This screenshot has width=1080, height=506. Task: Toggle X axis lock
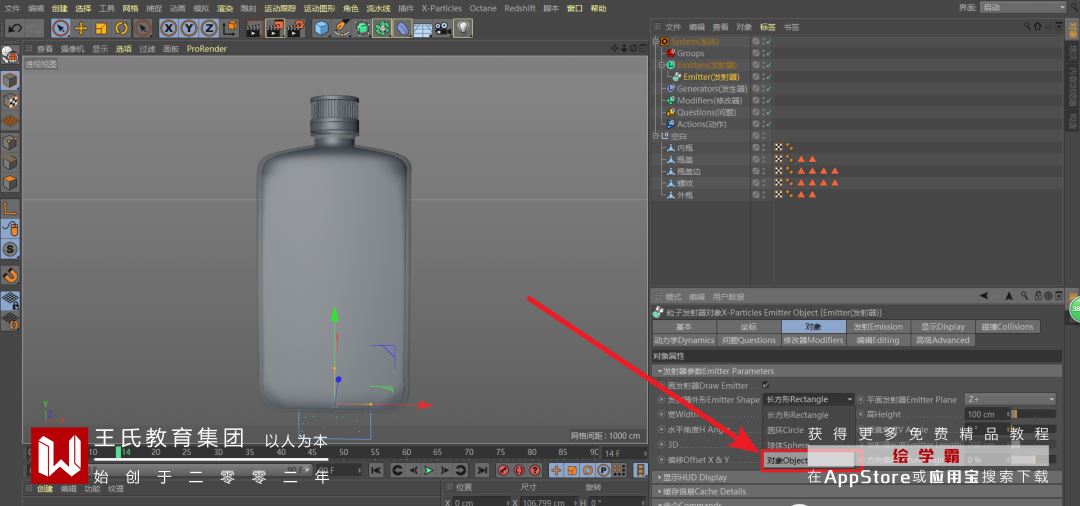coord(168,28)
